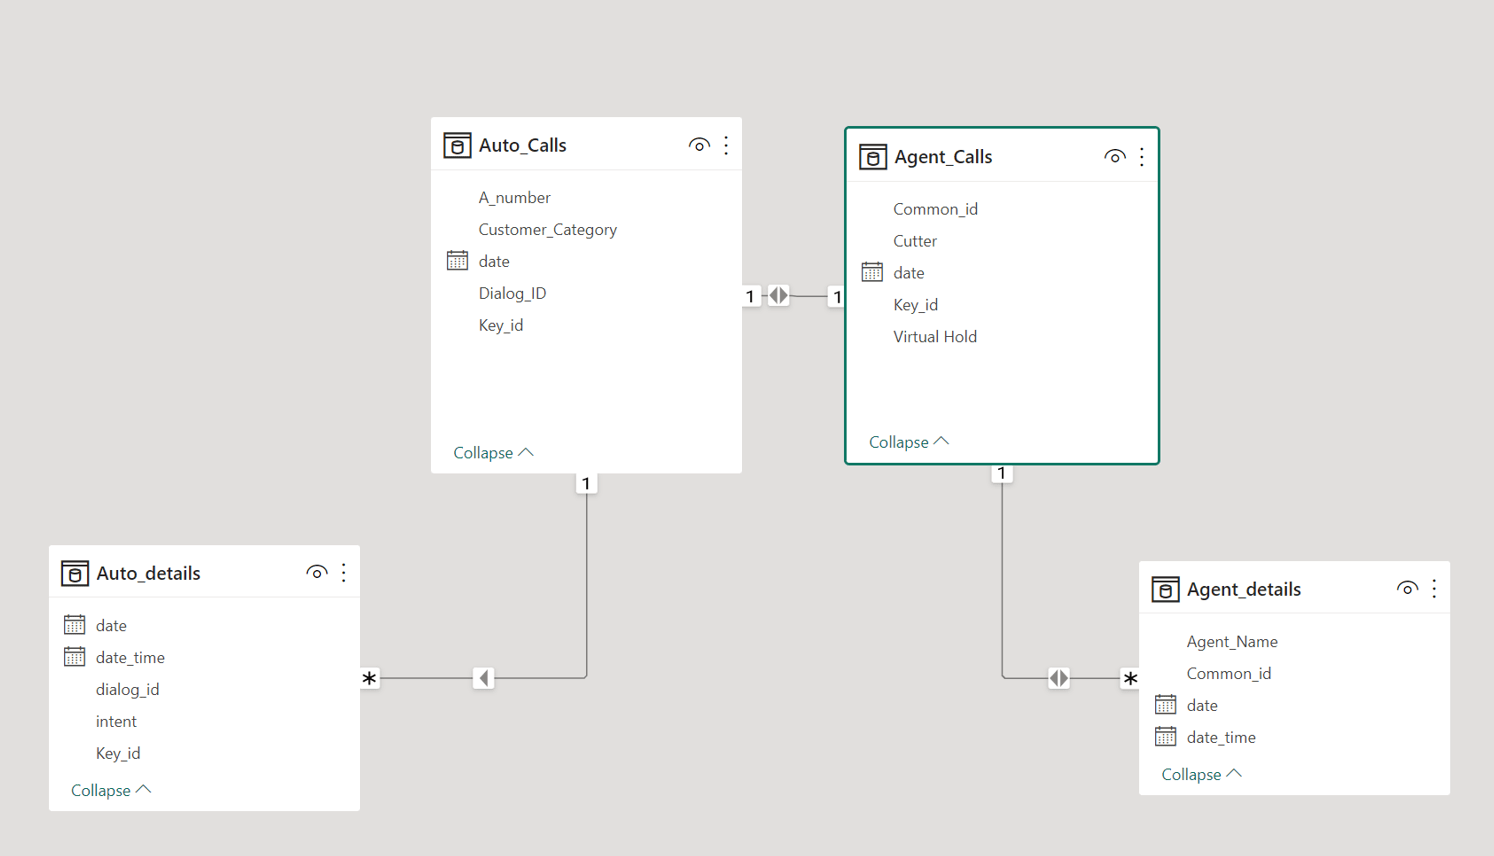The height and width of the screenshot is (856, 1494).
Task: Select cross-filter arrow between Auto_Calls and Agent_Calls
Action: point(778,296)
